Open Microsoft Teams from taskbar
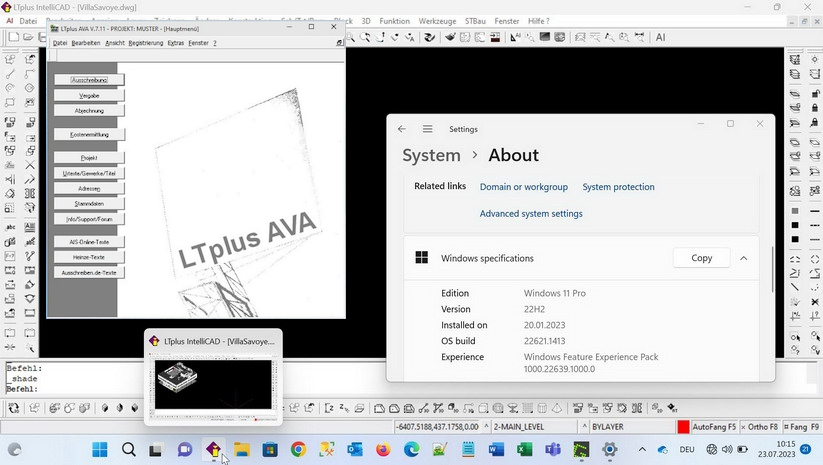This screenshot has width=823, height=465. click(x=553, y=449)
